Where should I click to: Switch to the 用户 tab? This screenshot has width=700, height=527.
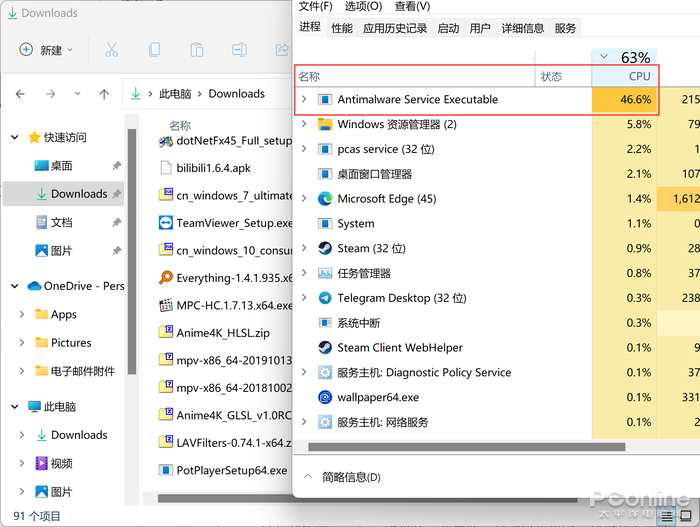click(x=480, y=28)
